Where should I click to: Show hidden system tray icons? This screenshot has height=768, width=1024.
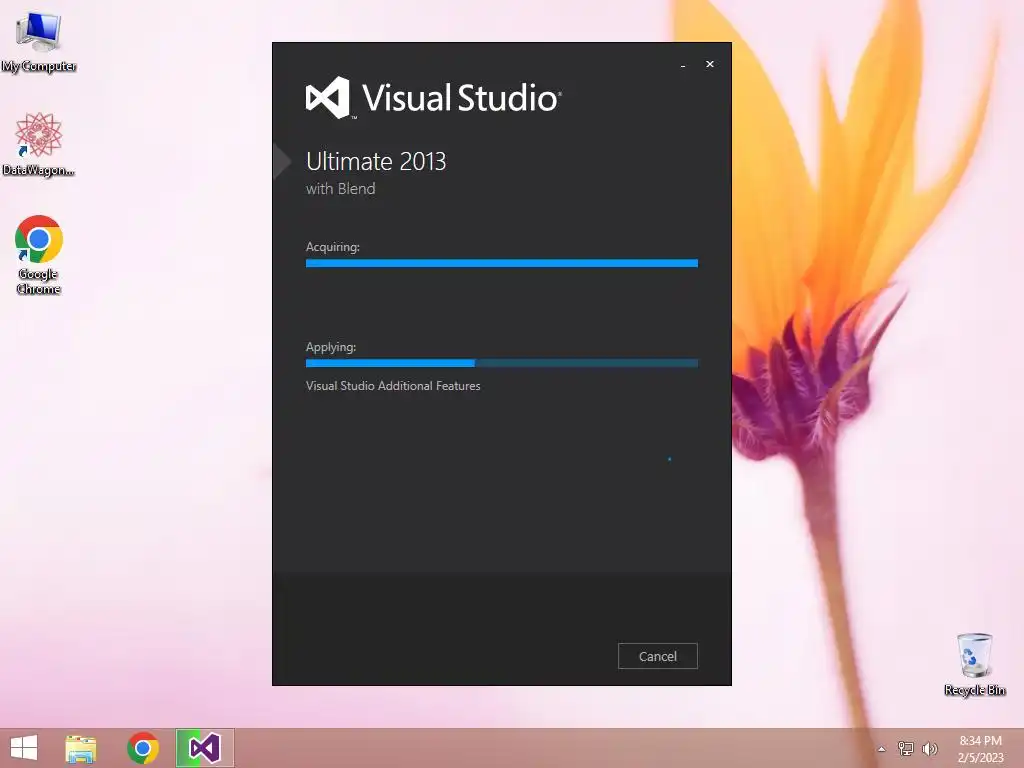click(x=882, y=749)
